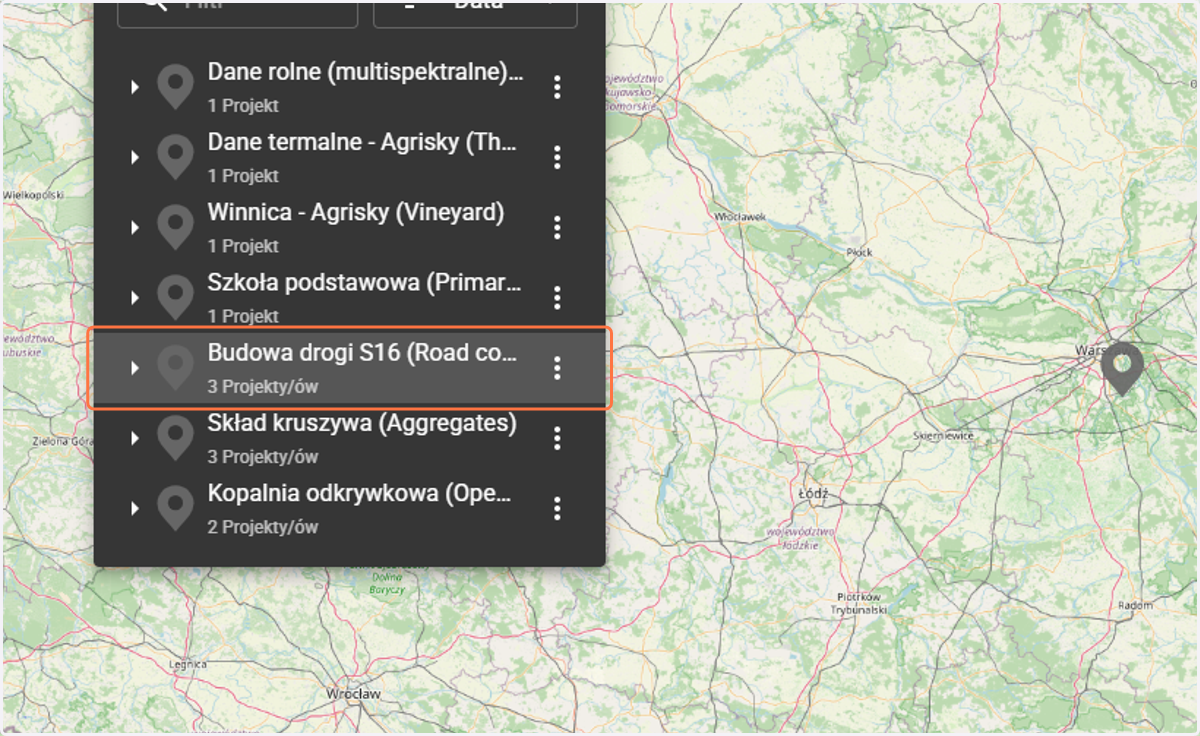Open options menu for Dane termalne
The image size is (1200, 736).
[557, 157]
